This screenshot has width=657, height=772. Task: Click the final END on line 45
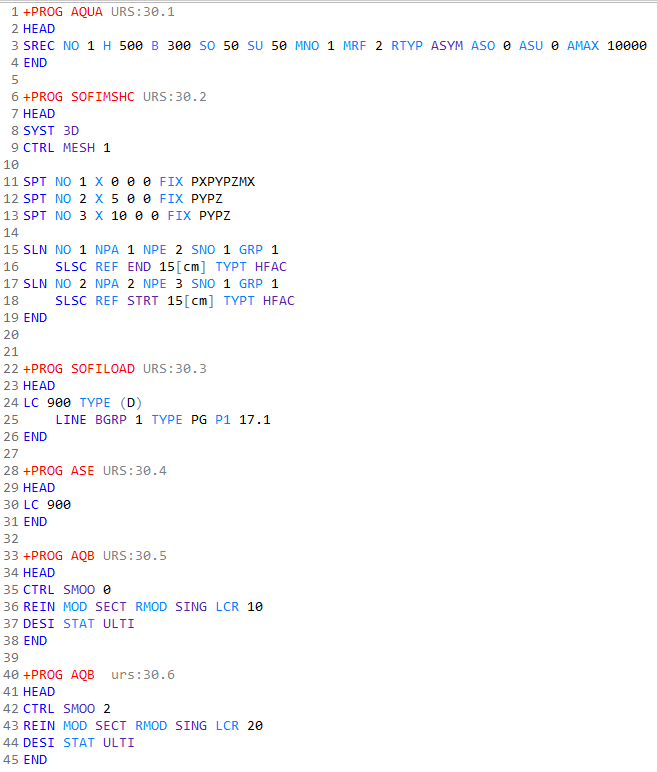pyautogui.click(x=35, y=760)
